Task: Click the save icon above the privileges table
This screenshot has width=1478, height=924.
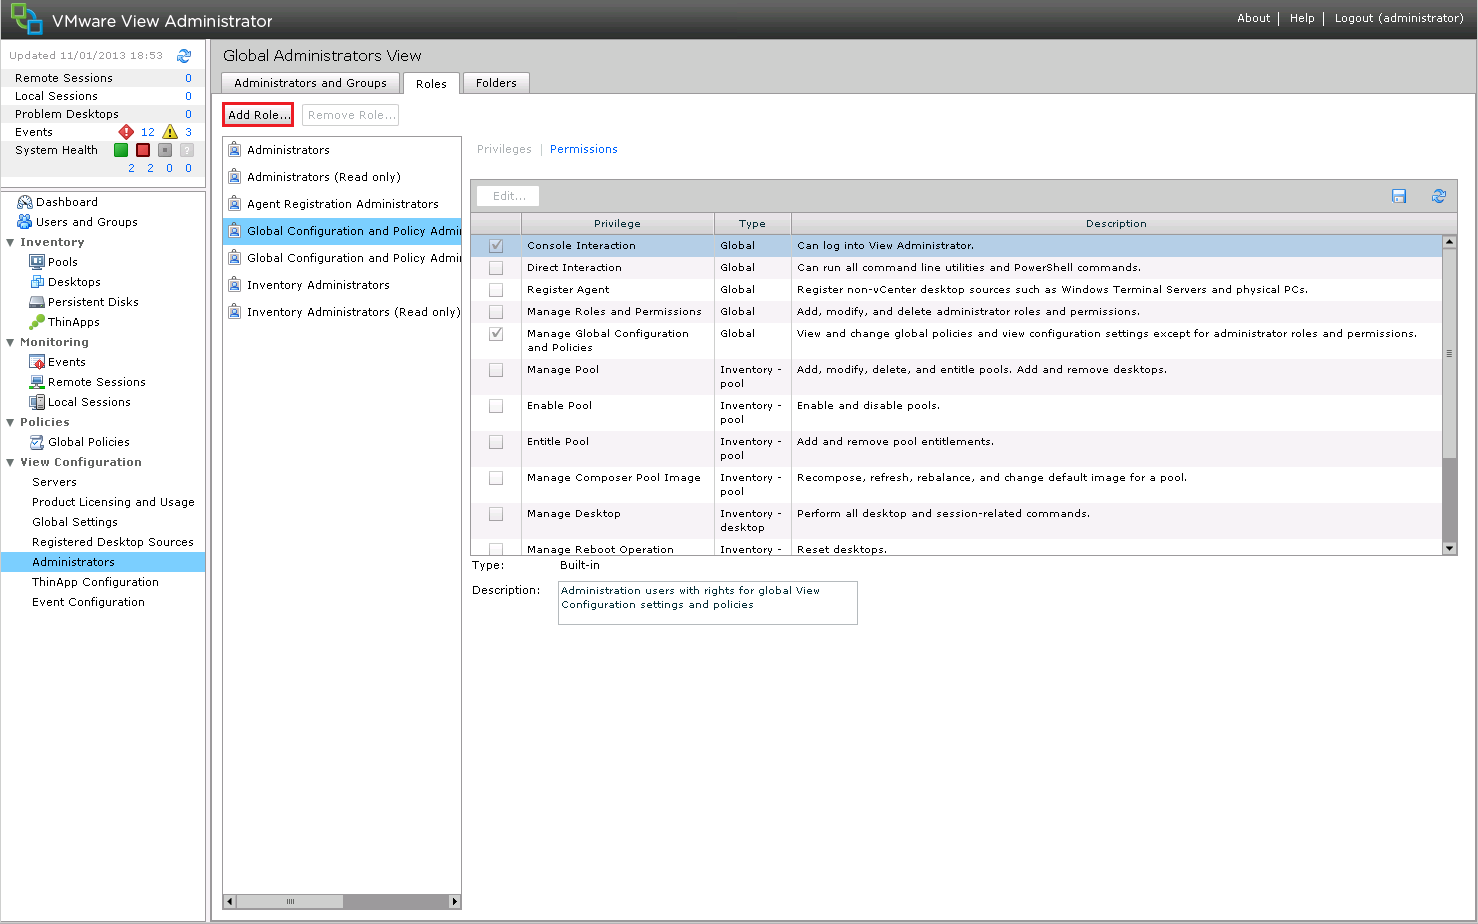Action: click(x=1399, y=196)
